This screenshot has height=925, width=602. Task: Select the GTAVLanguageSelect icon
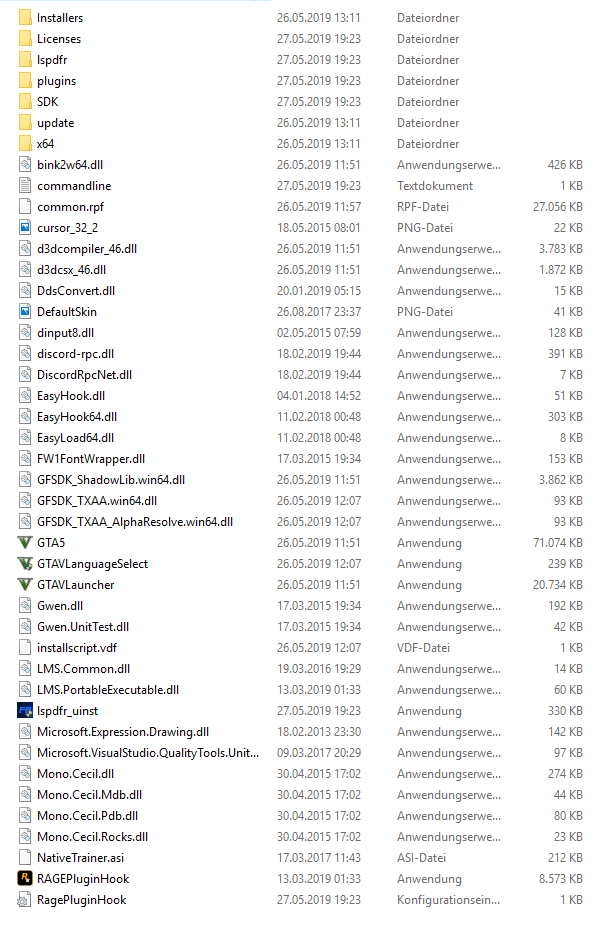pos(25,564)
